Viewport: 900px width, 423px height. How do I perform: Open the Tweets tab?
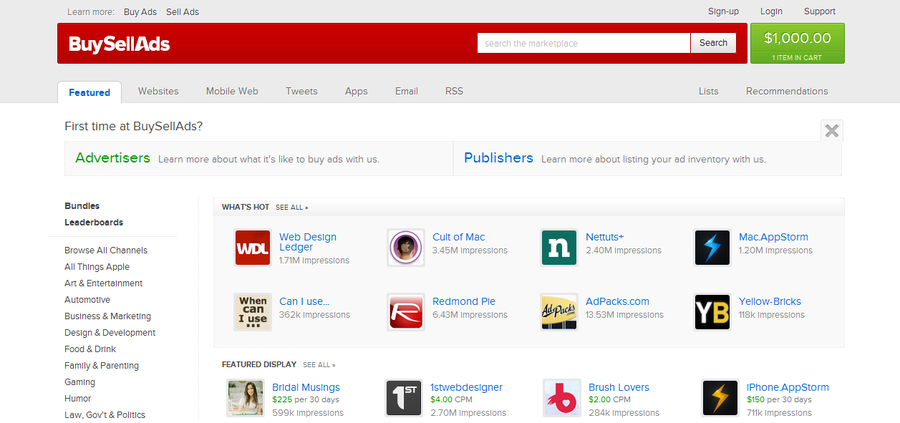click(301, 91)
